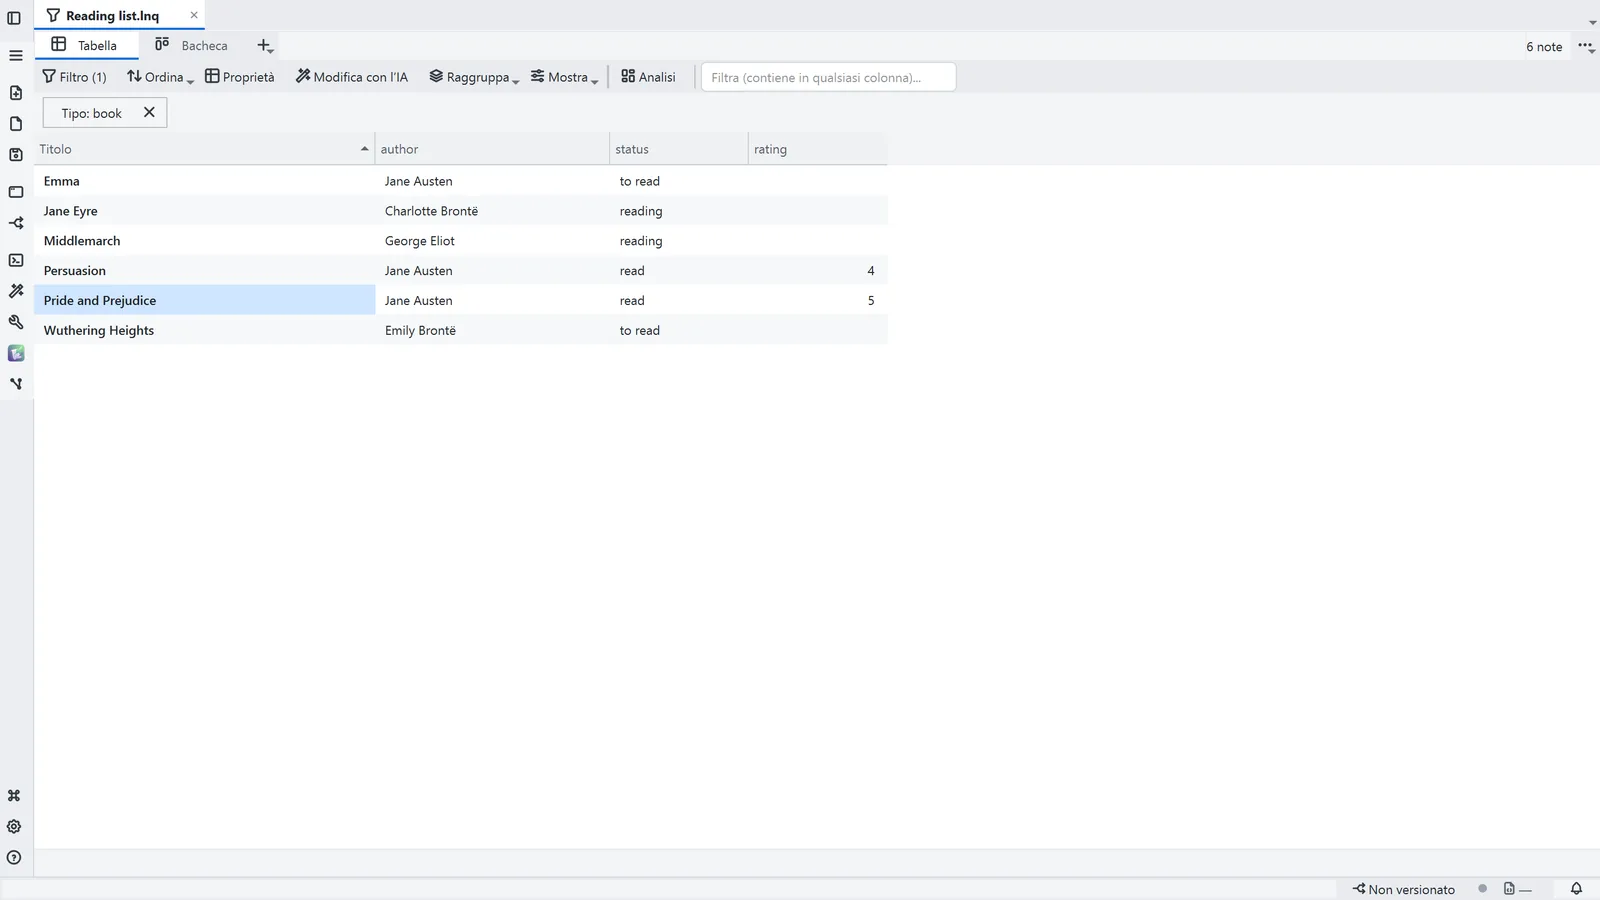This screenshot has width=1600, height=900.
Task: Click the 'Filtro (1)' toolbar button
Action: 75,77
